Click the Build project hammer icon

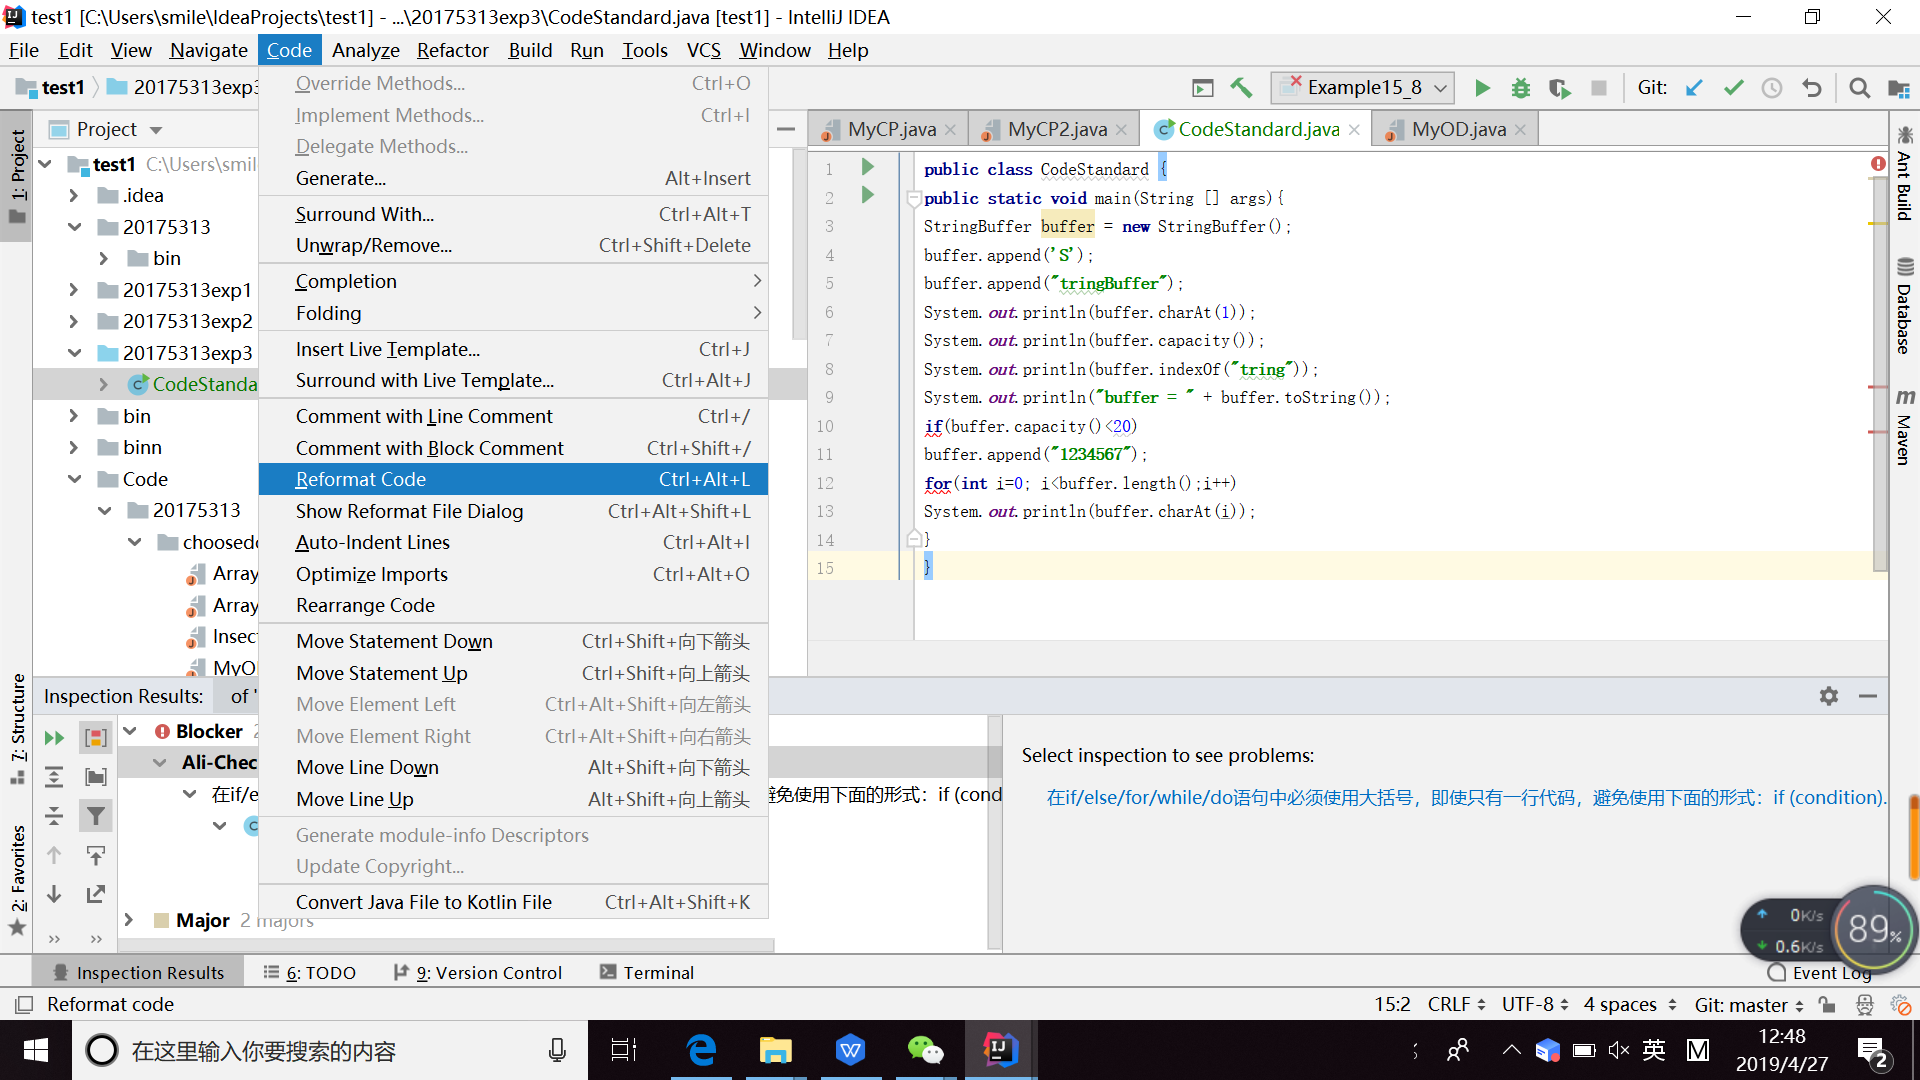(x=1241, y=88)
